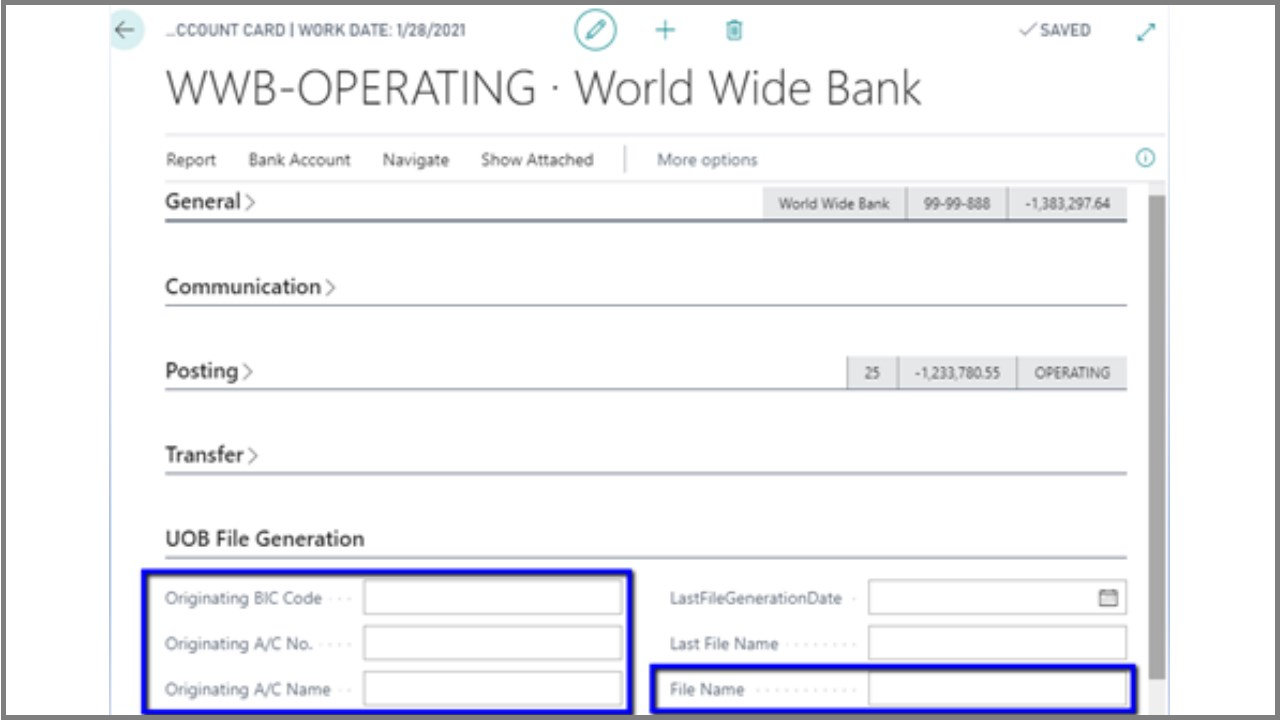Click the Last File Name field
The height and width of the screenshot is (720, 1280).
997,643
